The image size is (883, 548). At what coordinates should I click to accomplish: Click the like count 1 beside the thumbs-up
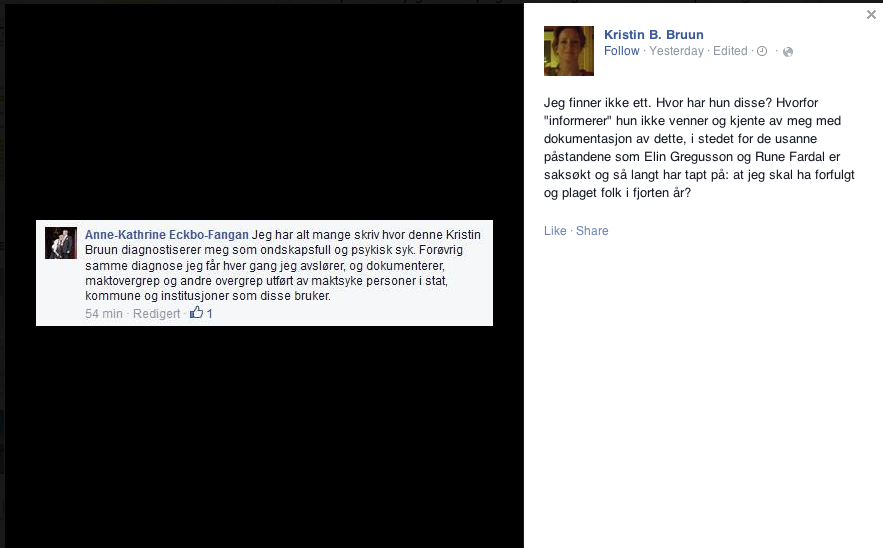coord(209,314)
